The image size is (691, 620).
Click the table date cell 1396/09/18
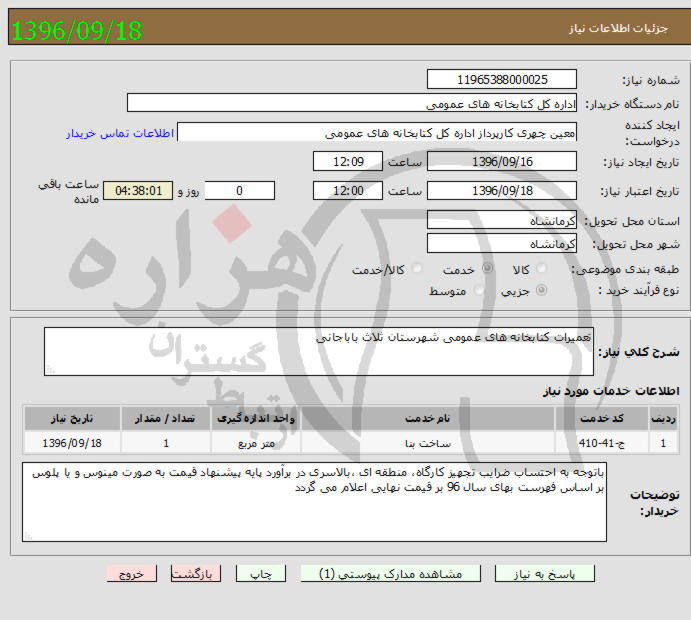[72, 443]
